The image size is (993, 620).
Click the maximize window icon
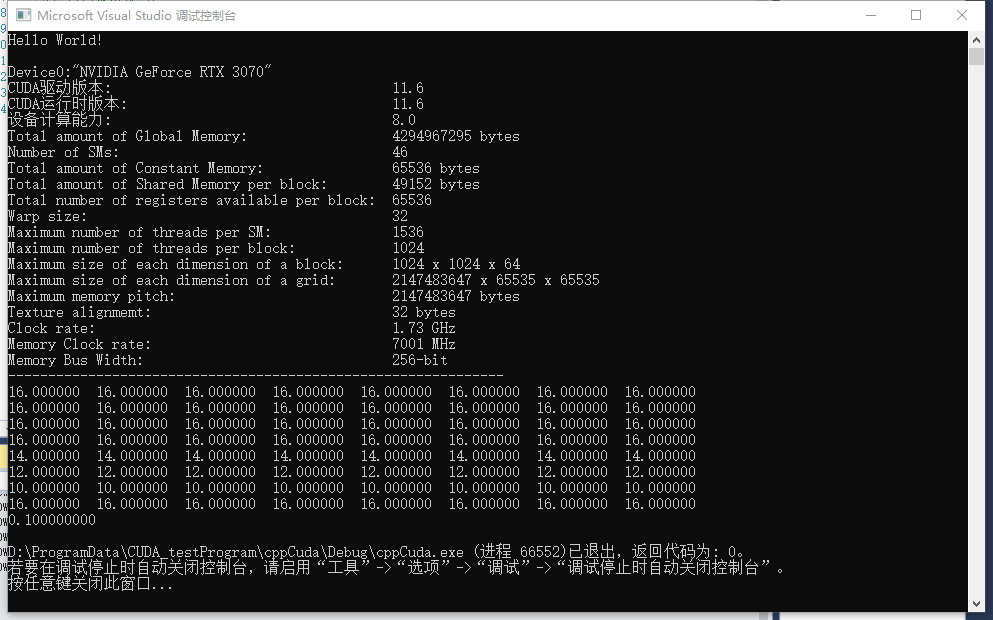tap(915, 14)
